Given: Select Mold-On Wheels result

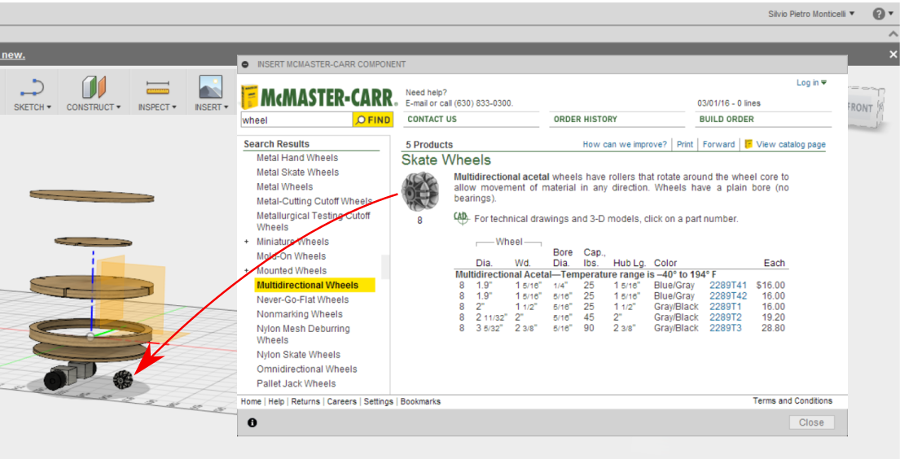Looking at the screenshot, I should (x=291, y=256).
